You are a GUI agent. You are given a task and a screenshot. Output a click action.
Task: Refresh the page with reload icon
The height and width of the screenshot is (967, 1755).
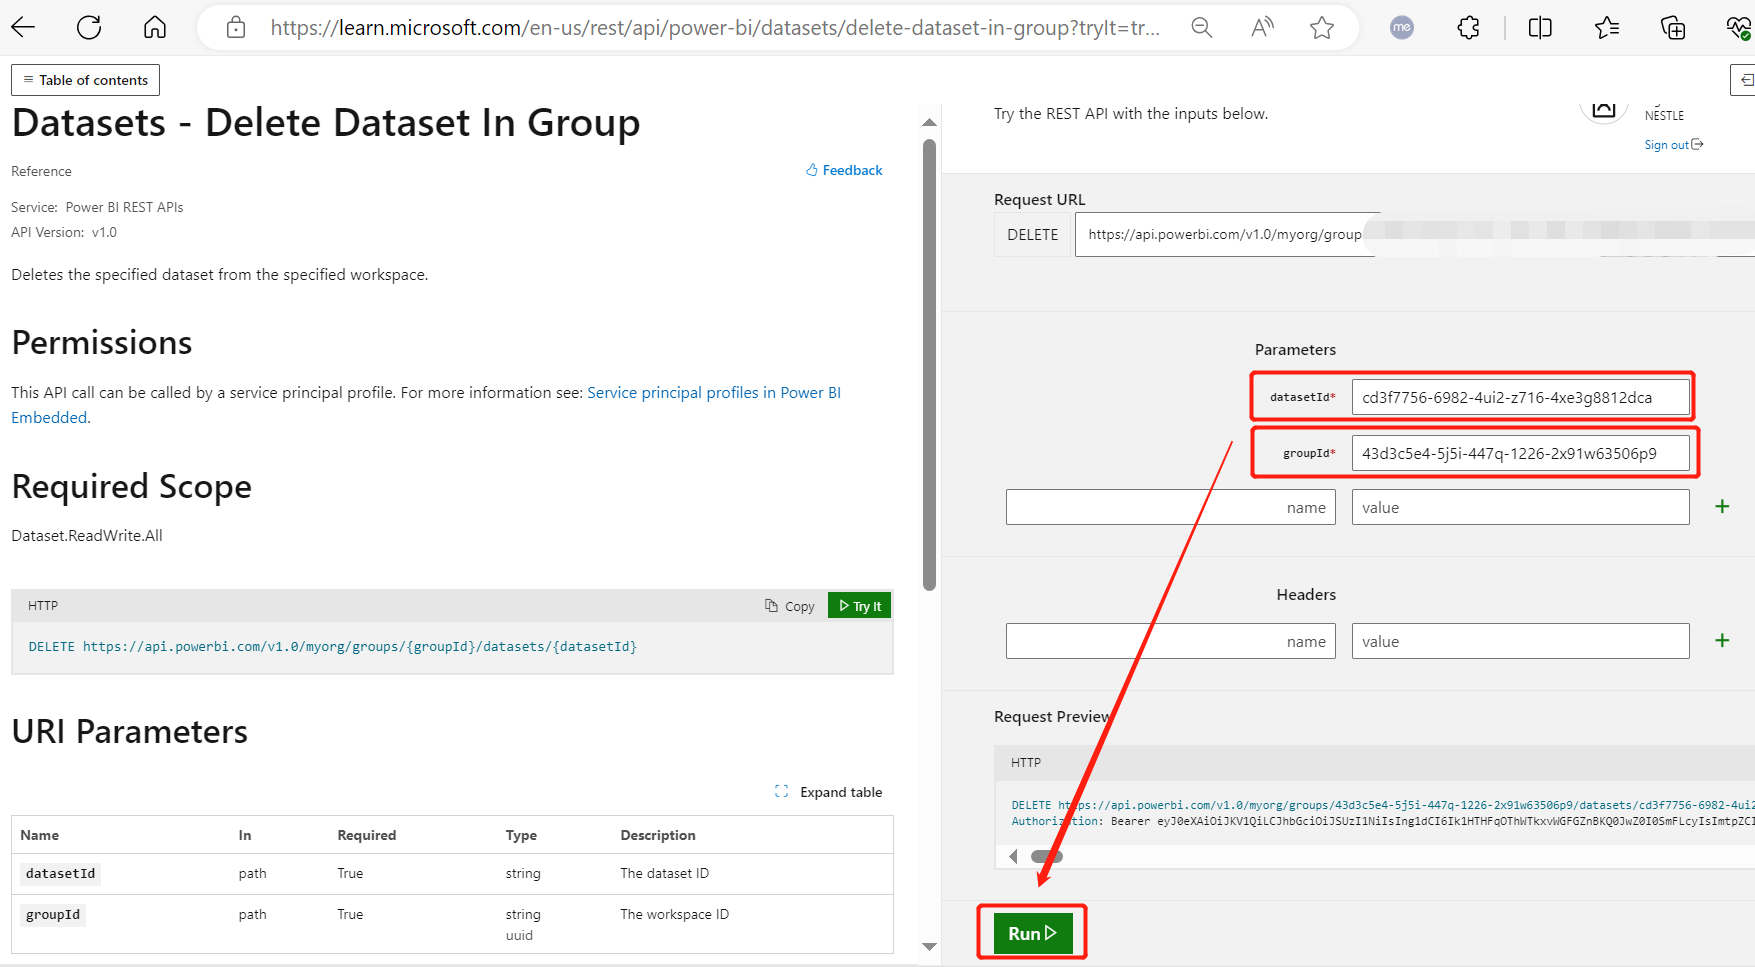point(89,27)
